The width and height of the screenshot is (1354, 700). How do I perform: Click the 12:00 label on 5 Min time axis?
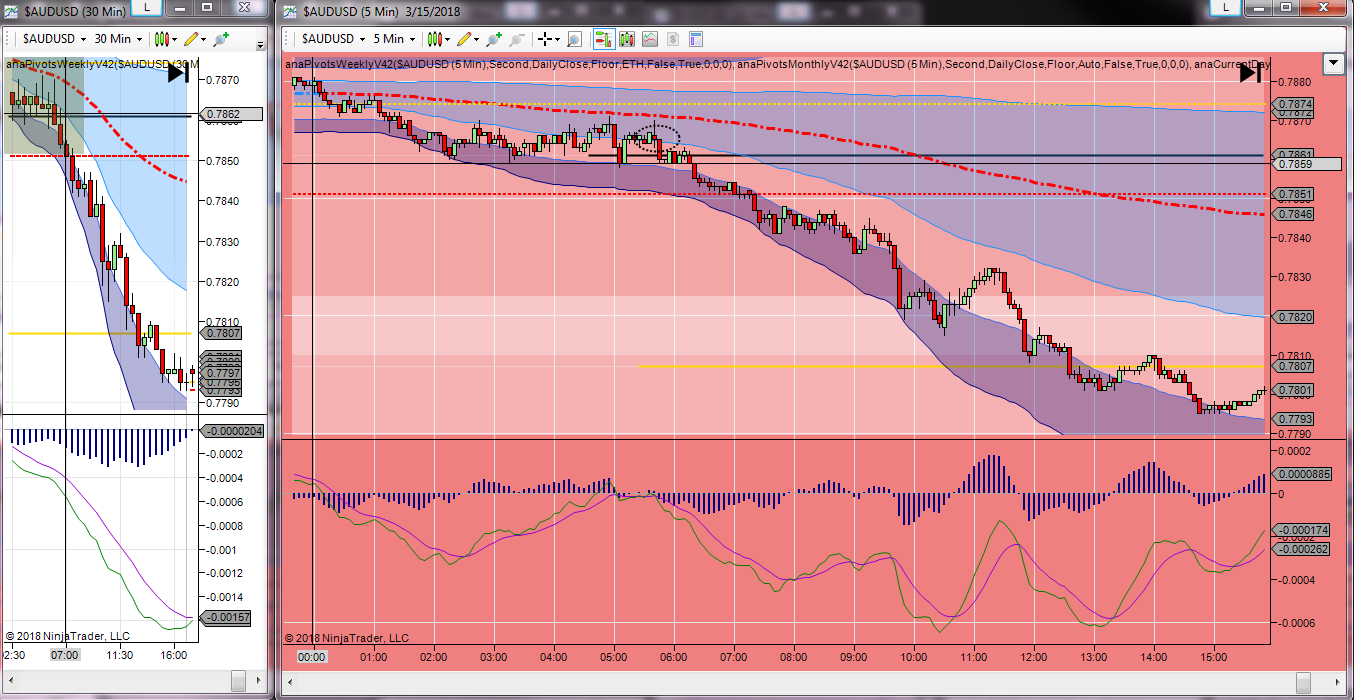[x=1034, y=657]
